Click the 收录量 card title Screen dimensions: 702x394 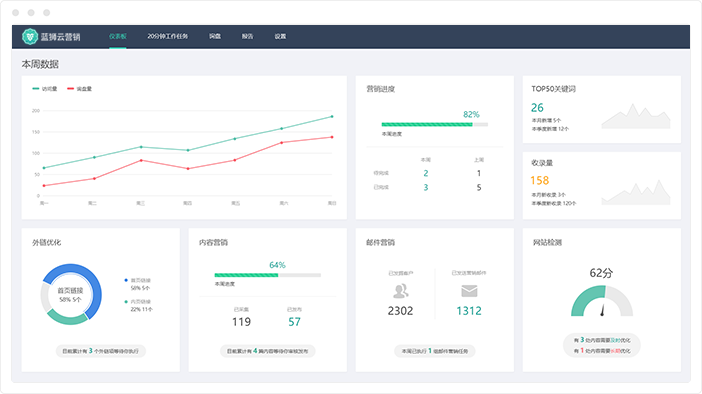pyautogui.click(x=542, y=163)
